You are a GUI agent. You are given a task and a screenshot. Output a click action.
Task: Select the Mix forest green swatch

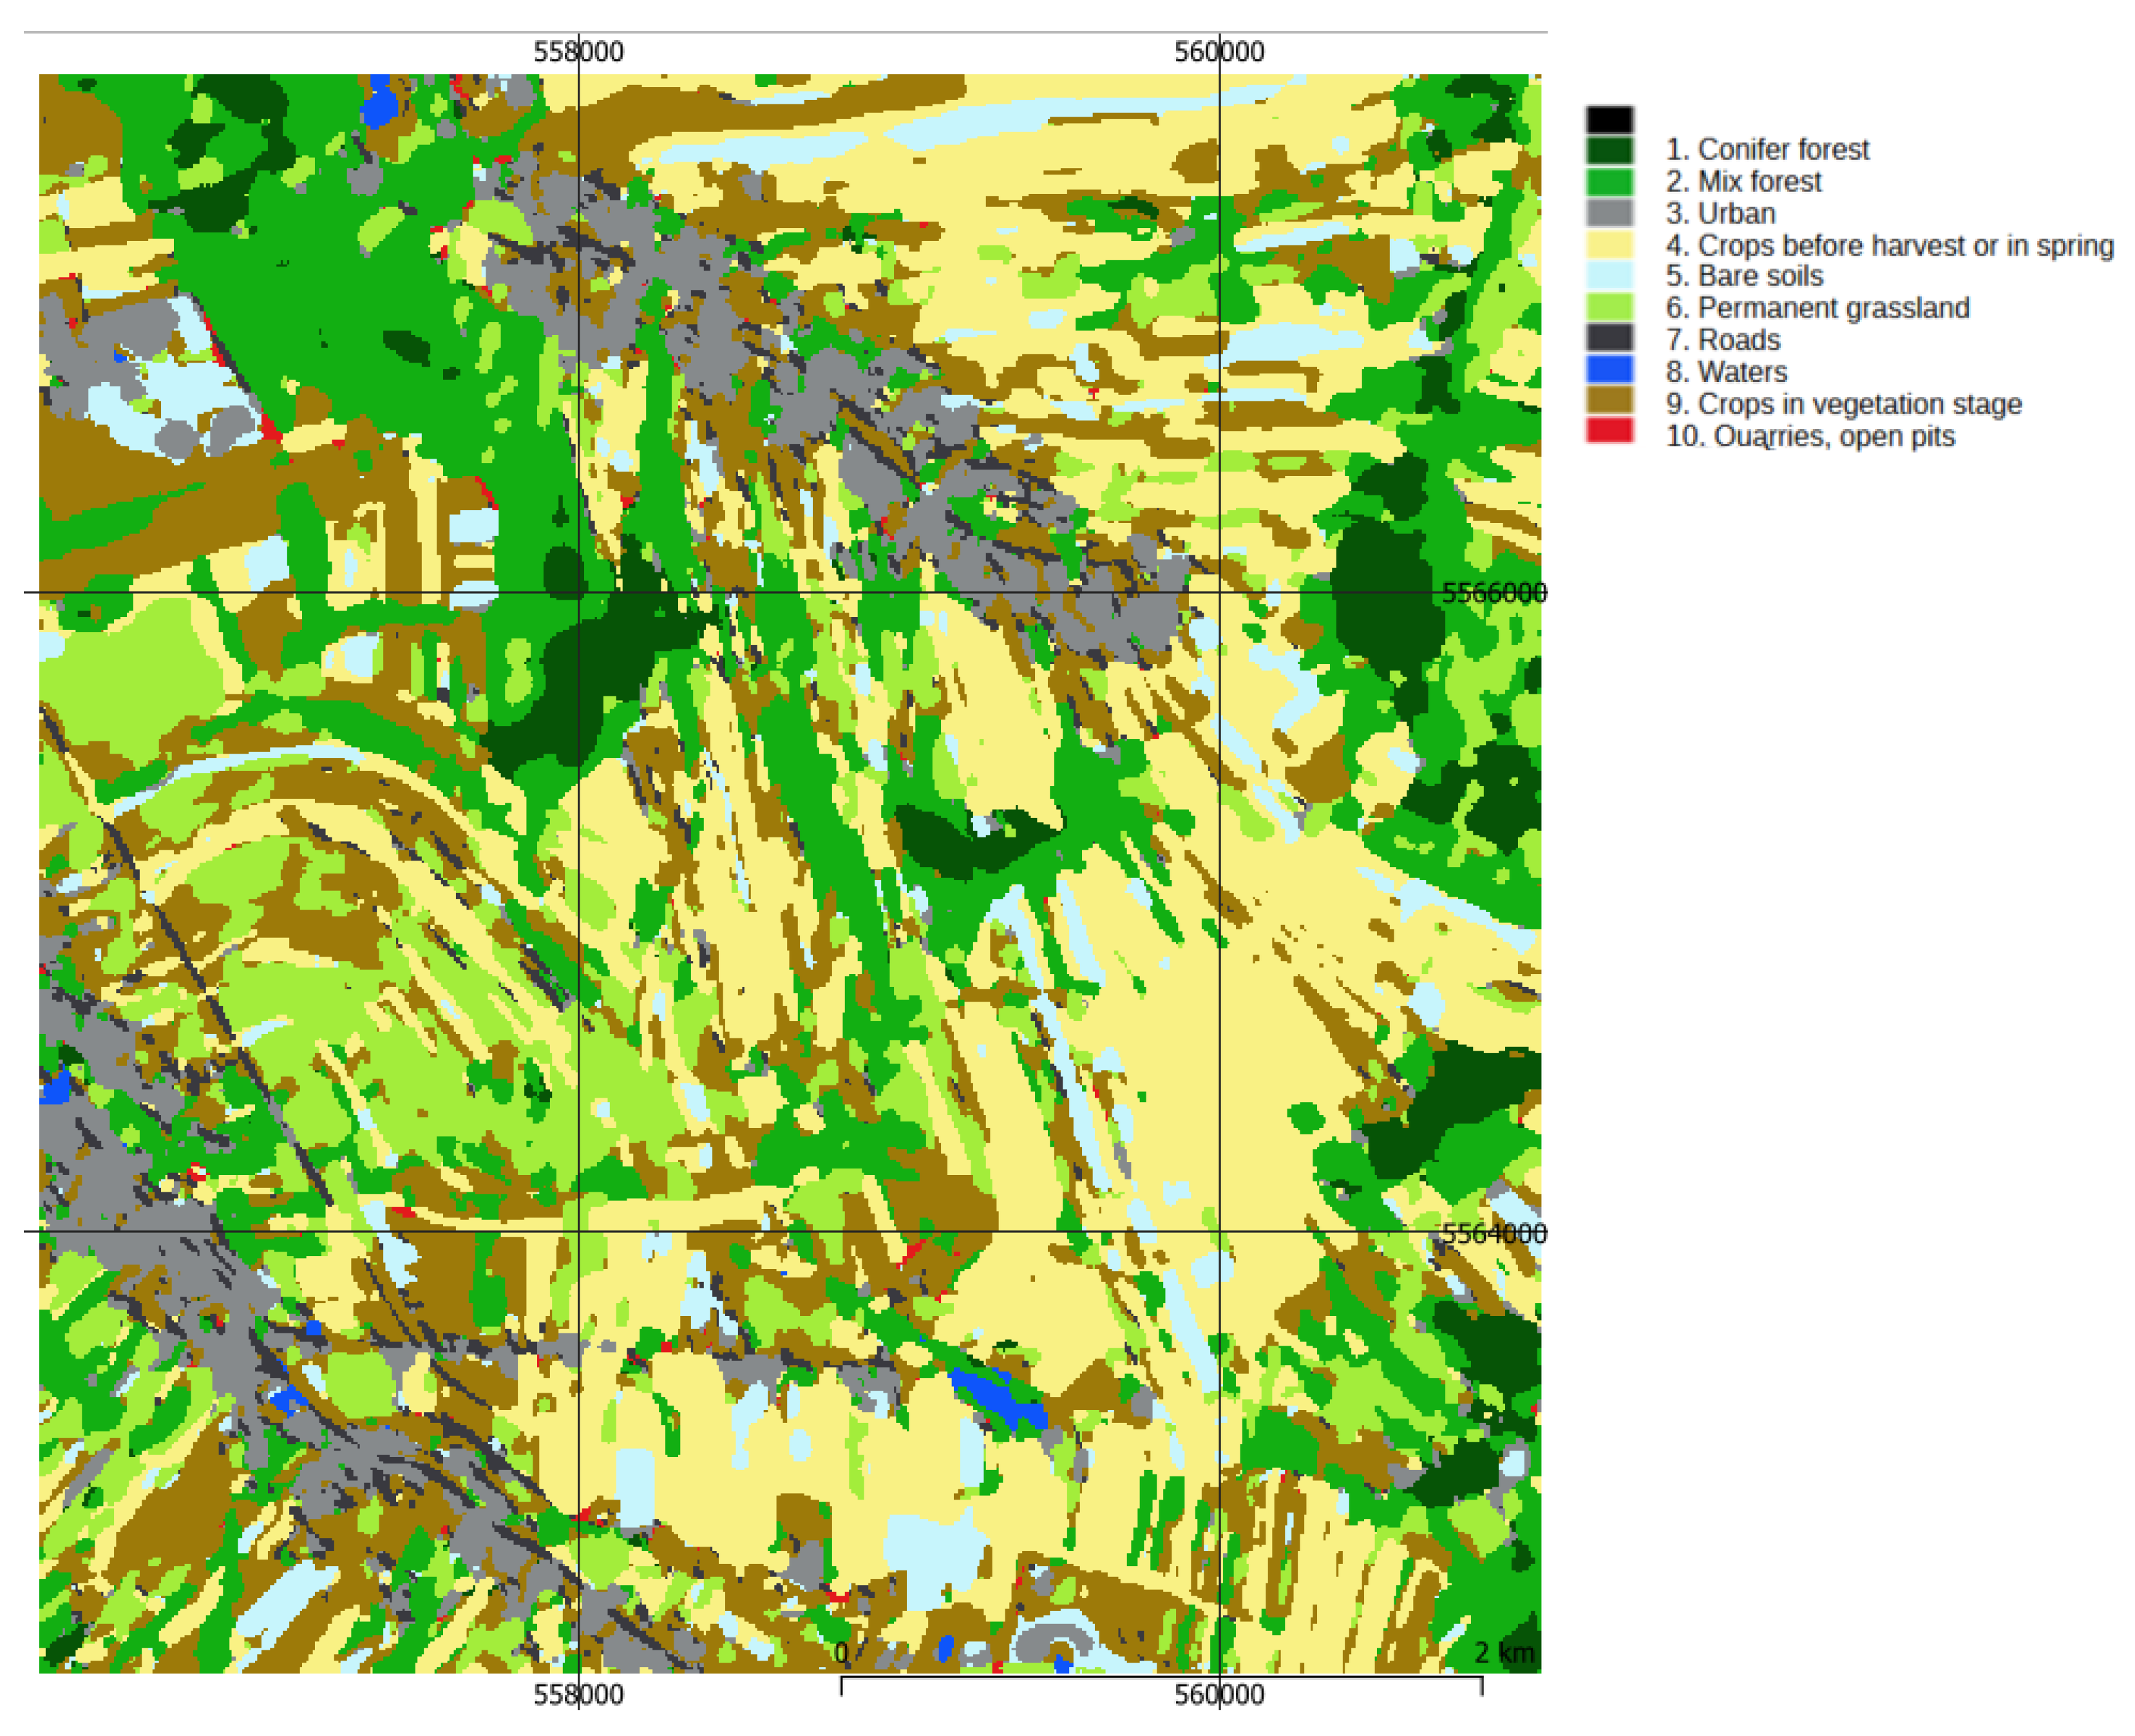(x=1609, y=182)
